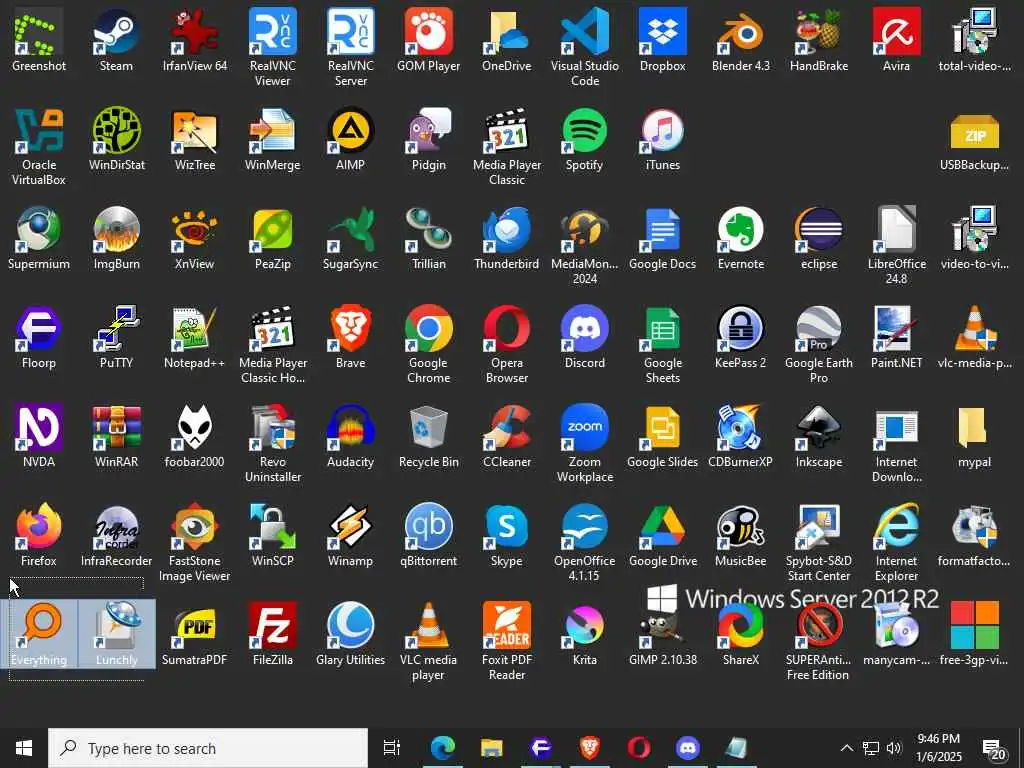Open File Explorer from the taskbar
1024x768 pixels.
(492, 748)
